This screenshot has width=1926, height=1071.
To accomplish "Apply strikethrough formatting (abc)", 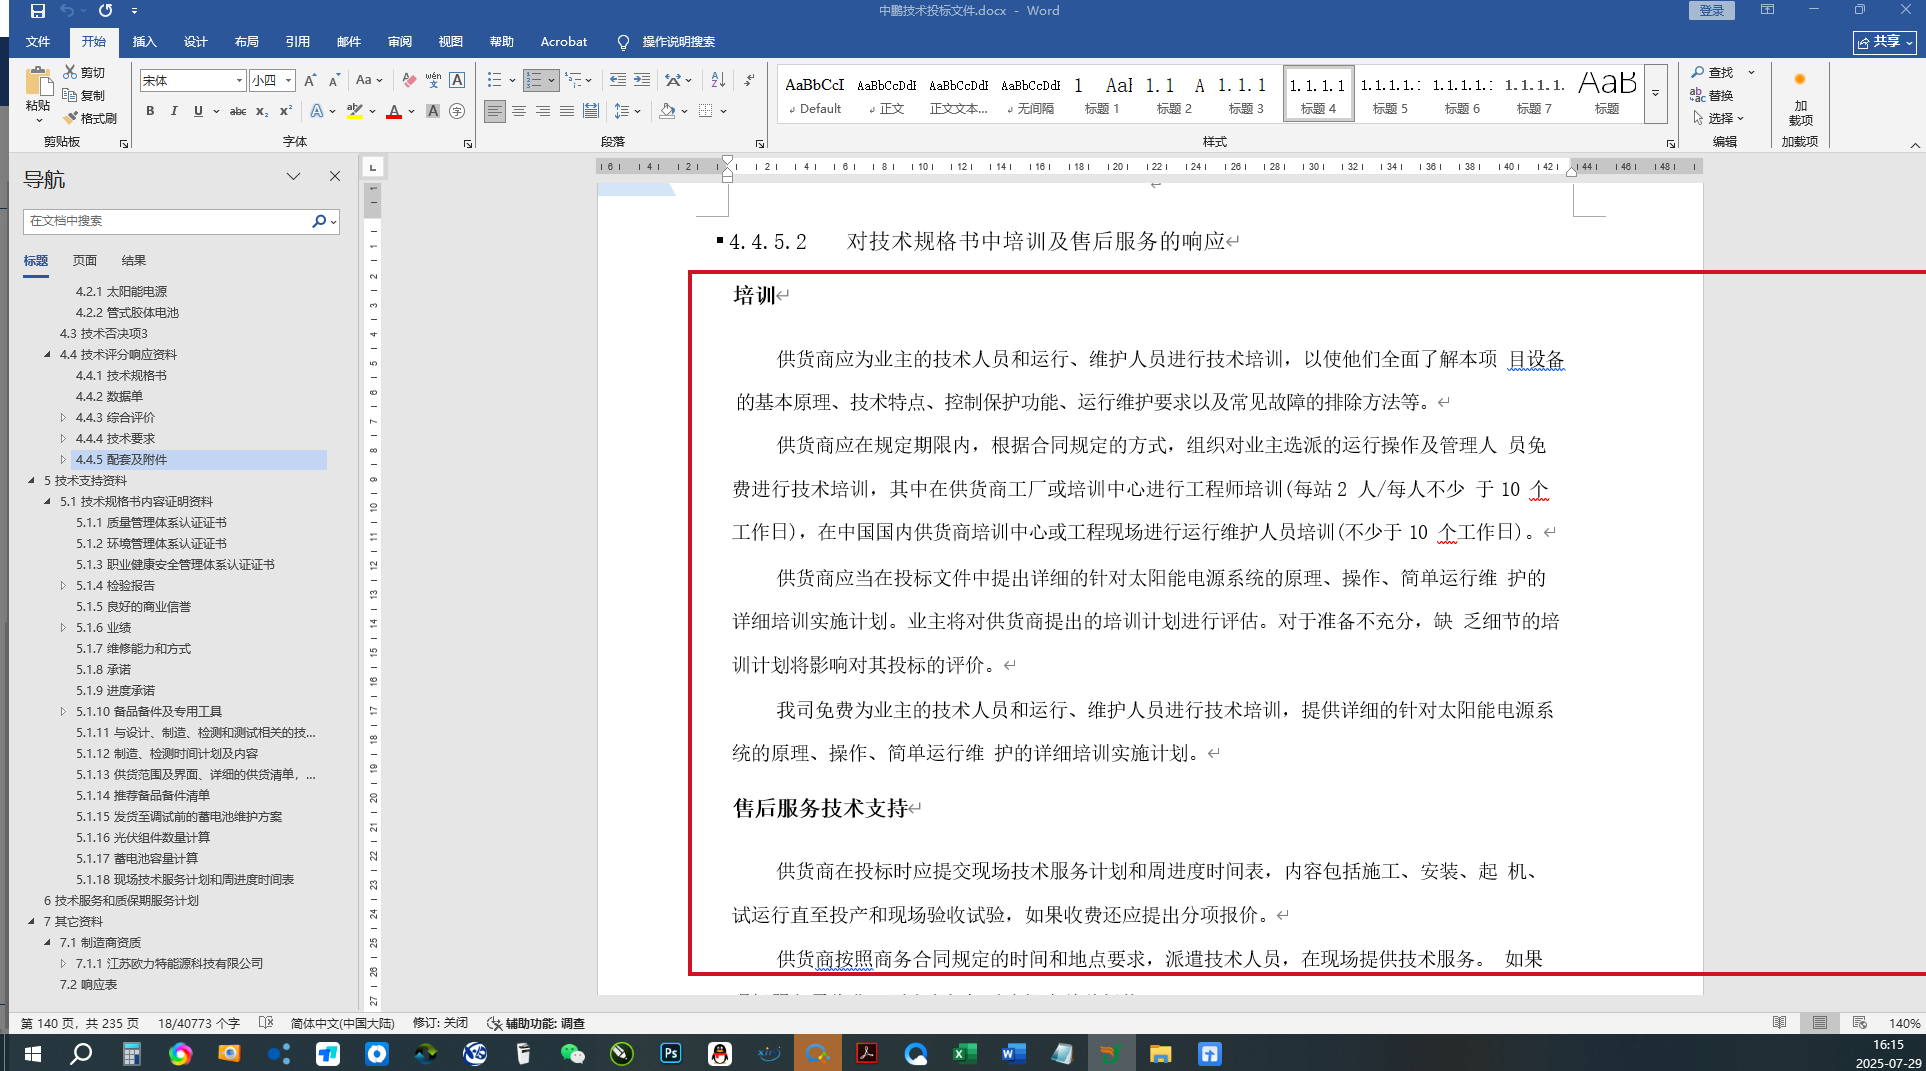I will 238,111.
